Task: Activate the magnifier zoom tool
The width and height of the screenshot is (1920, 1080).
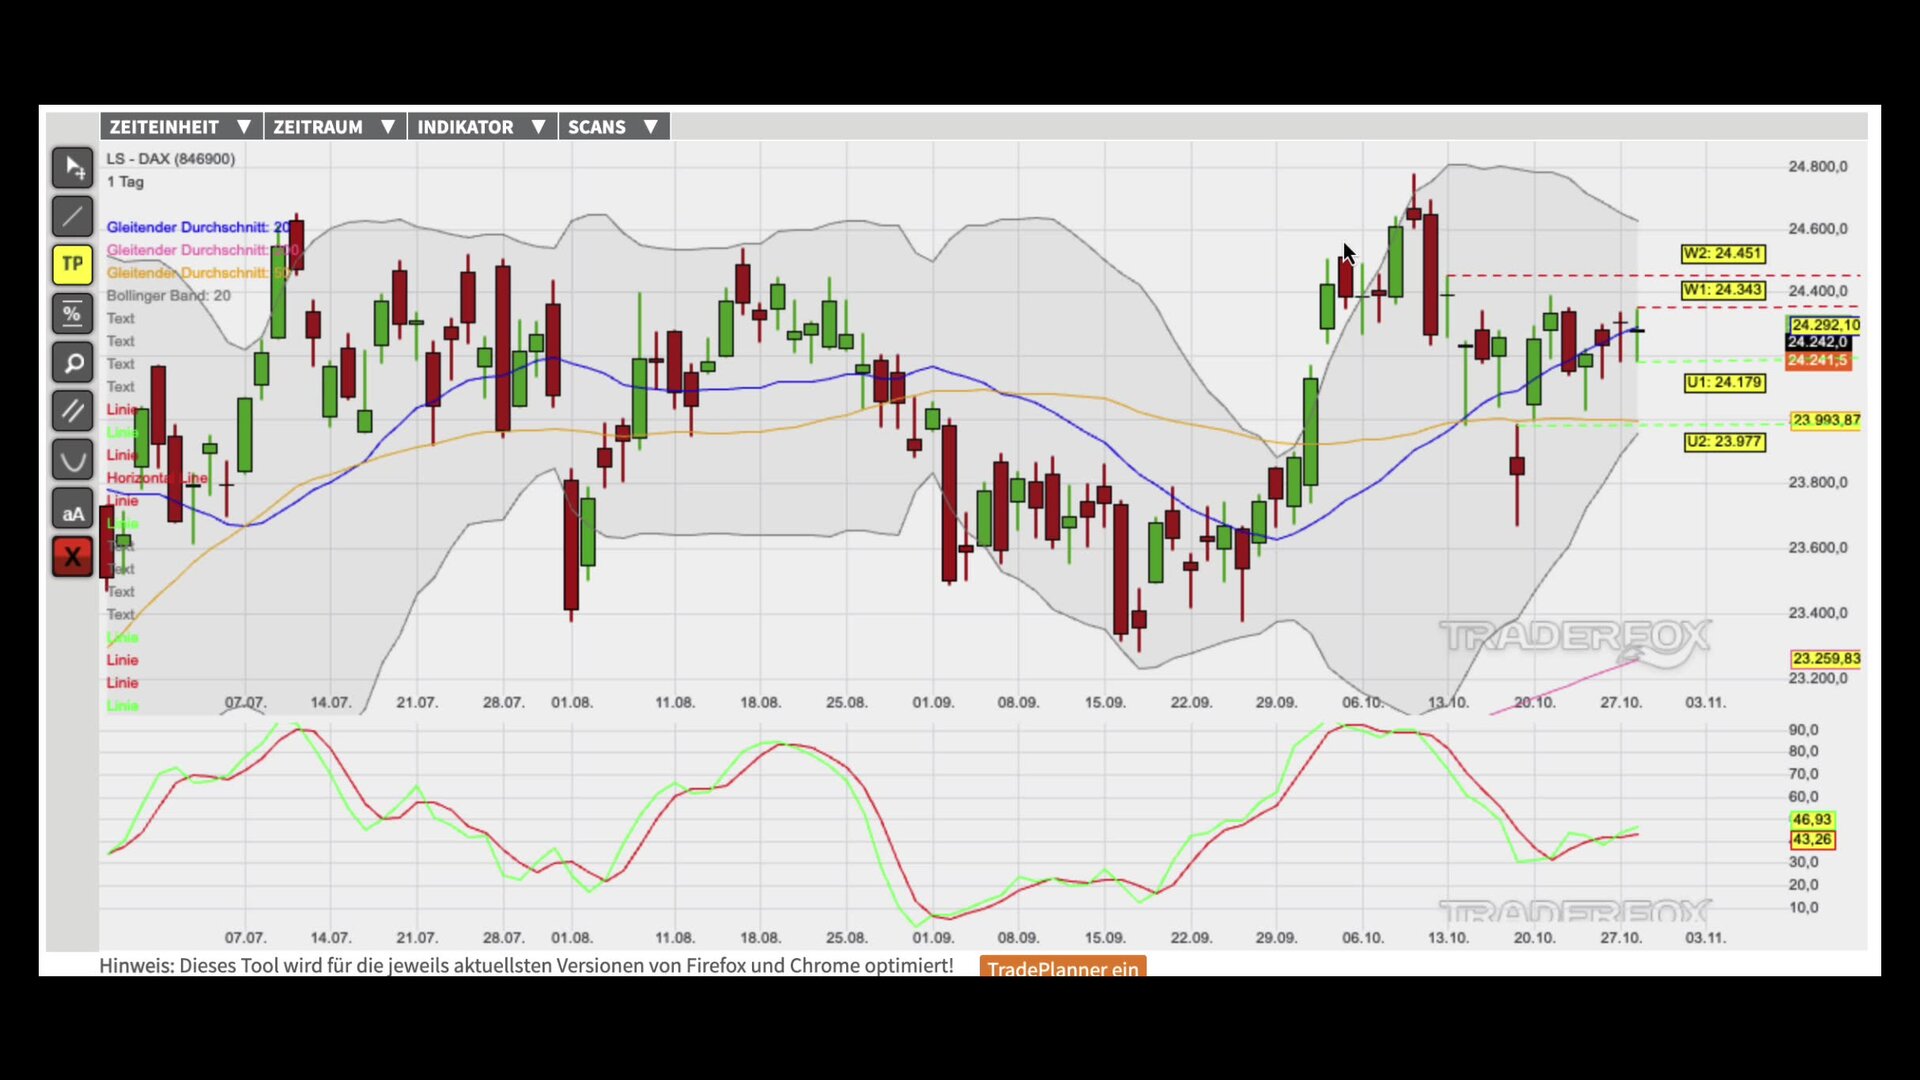Action: tap(72, 362)
